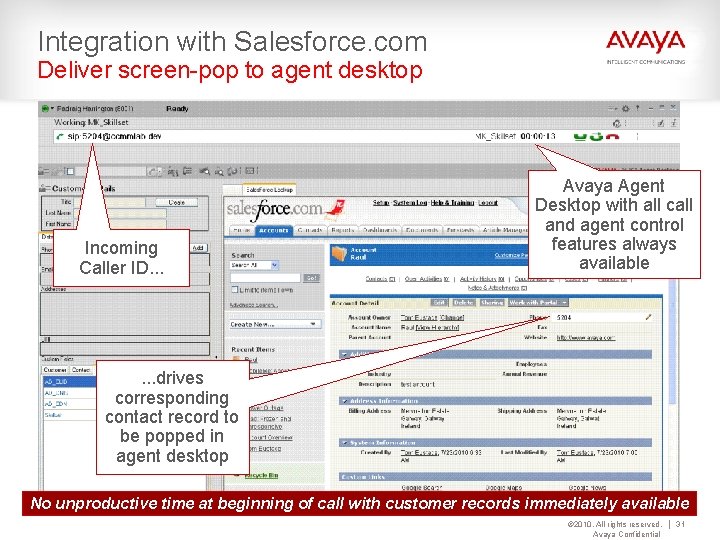Click the Add button in customer panel
The image size is (720, 540).
click(198, 248)
